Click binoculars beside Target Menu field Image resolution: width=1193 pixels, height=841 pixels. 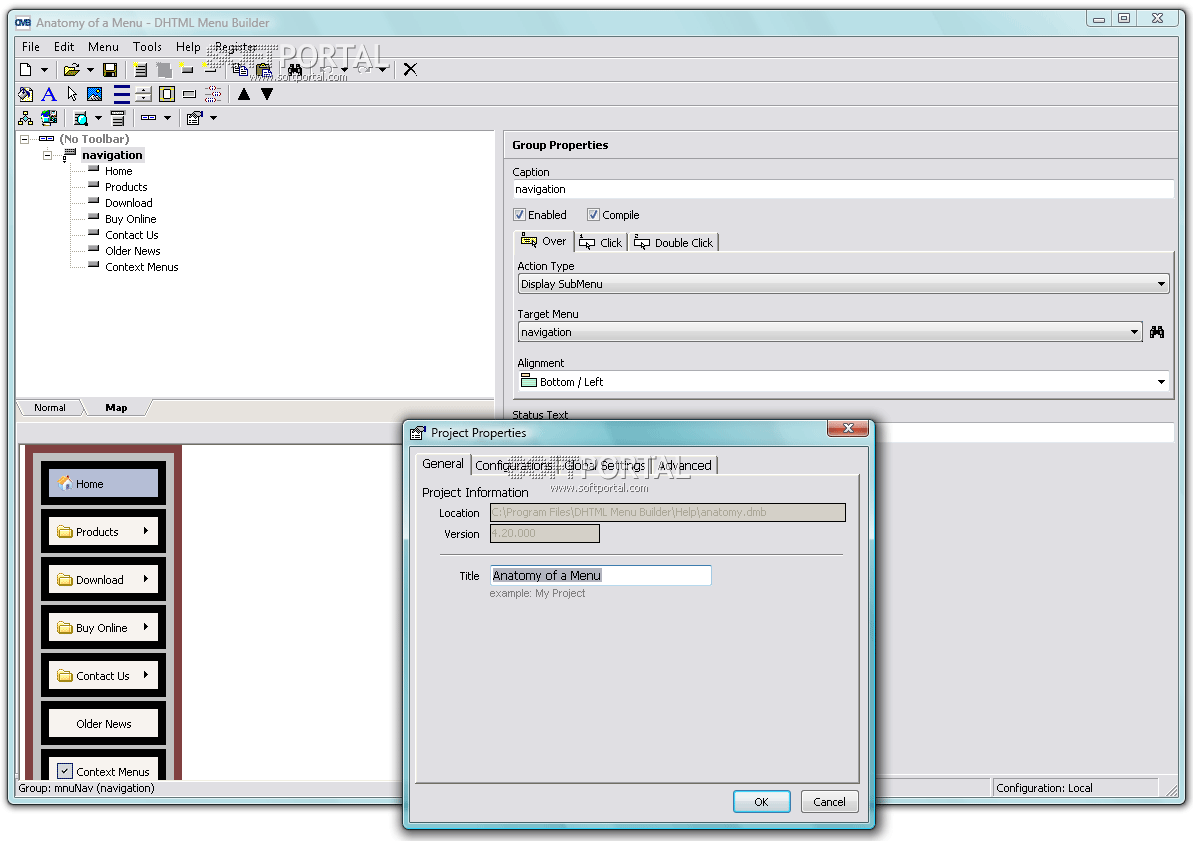point(1156,332)
